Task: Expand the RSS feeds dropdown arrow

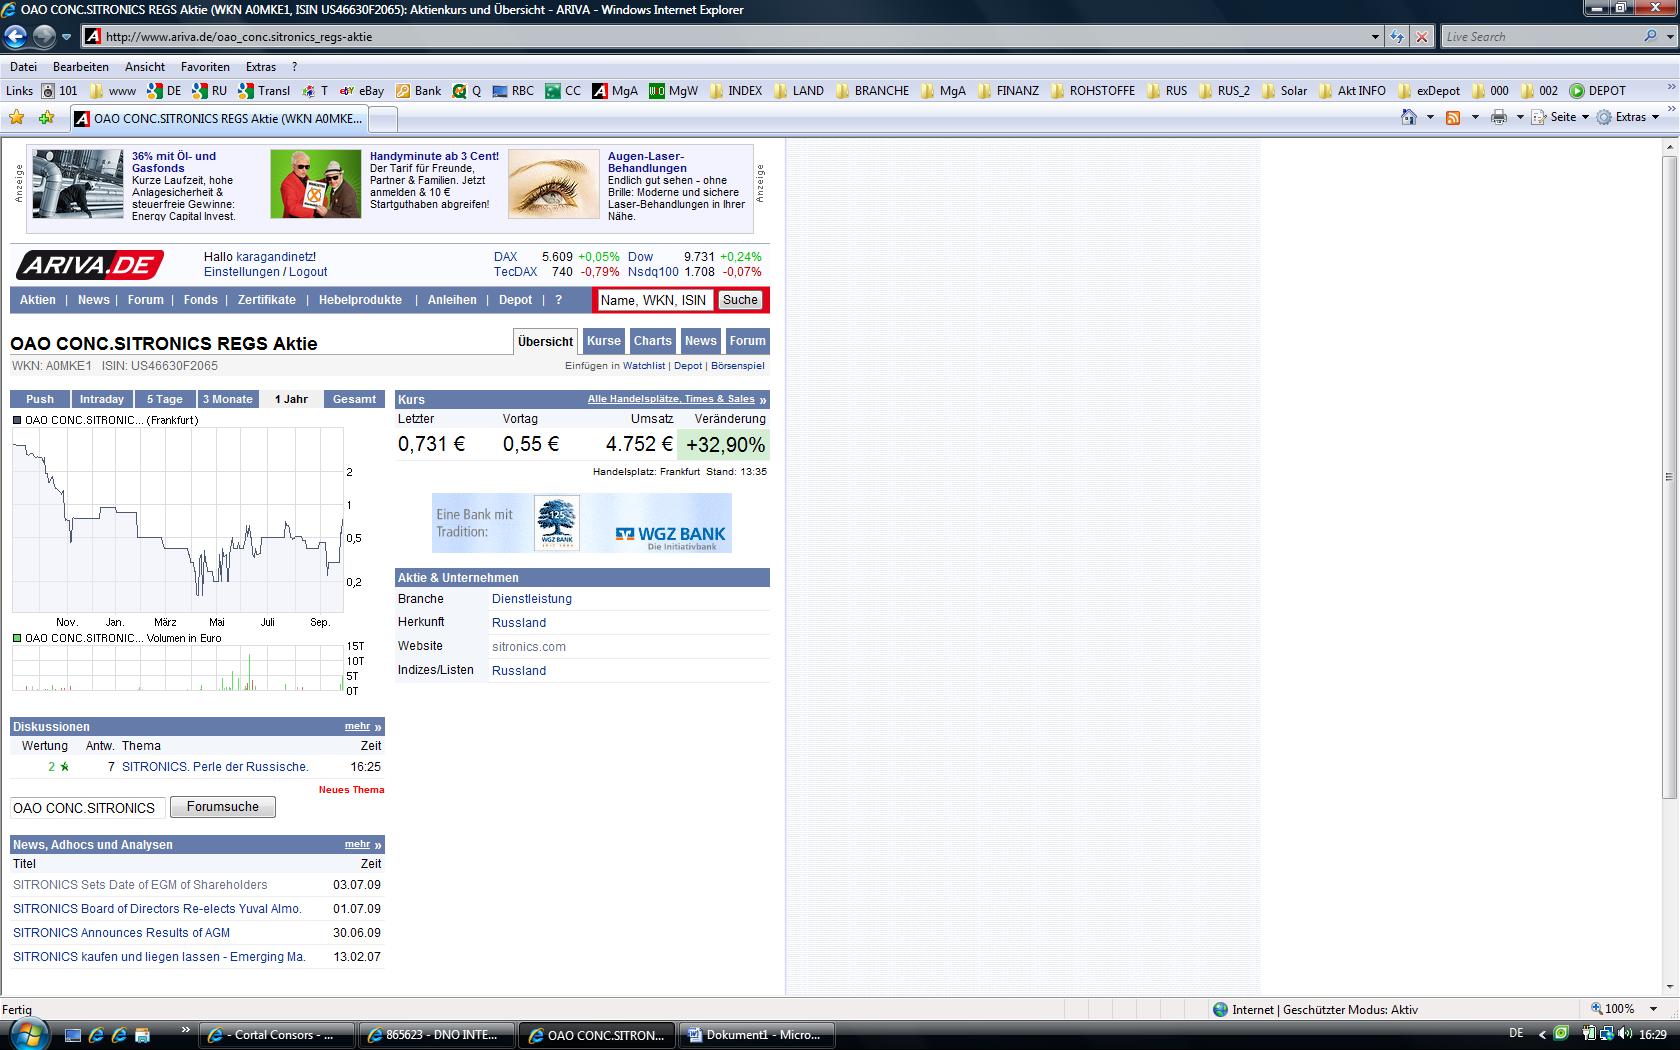Action: pyautogui.click(x=1474, y=117)
